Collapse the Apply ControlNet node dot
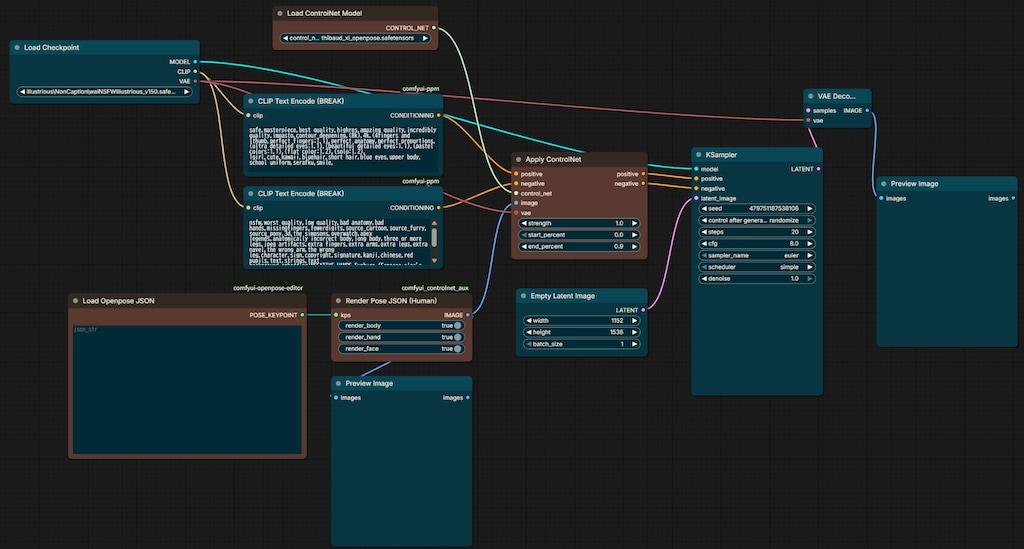 tap(519, 159)
